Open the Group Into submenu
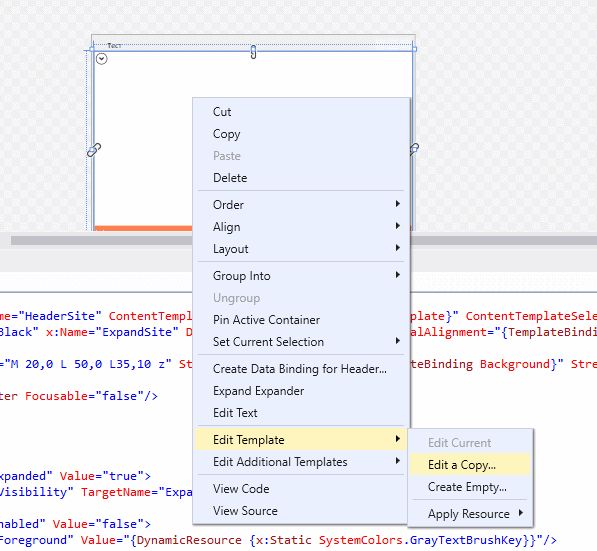 click(301, 276)
